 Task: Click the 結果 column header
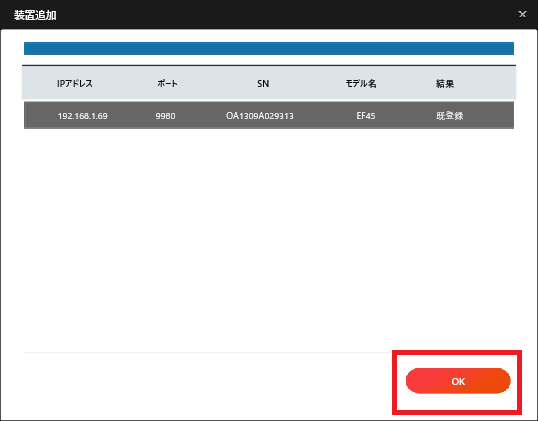click(x=445, y=83)
